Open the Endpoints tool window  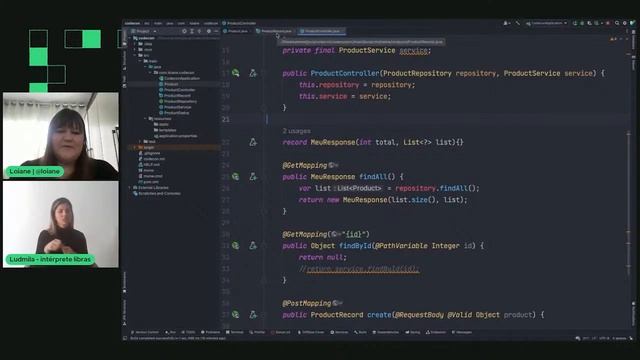(x=436, y=332)
